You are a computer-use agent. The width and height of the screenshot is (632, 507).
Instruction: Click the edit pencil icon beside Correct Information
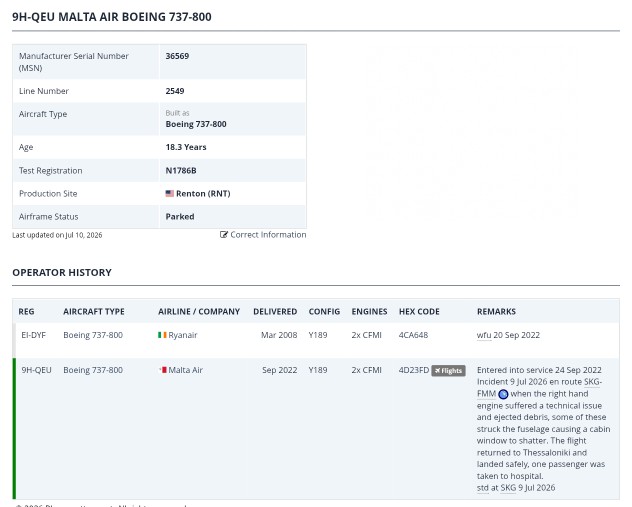224,235
